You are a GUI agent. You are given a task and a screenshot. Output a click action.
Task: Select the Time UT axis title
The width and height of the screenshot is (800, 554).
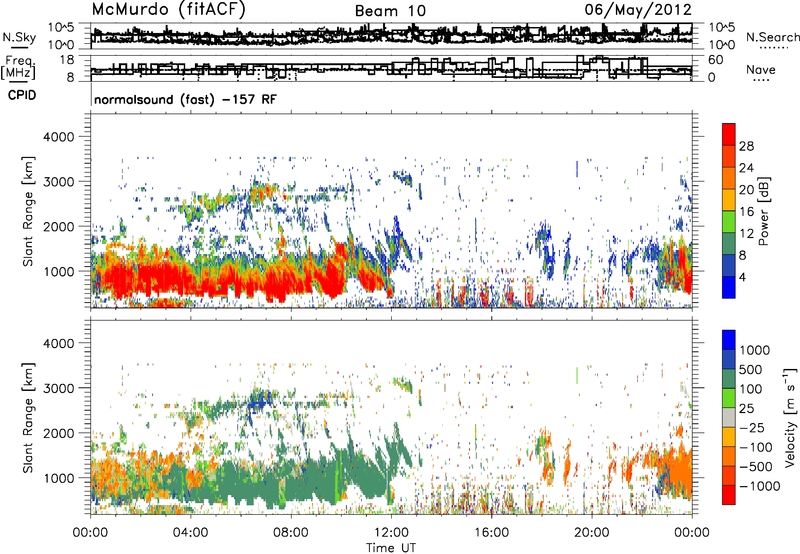[x=391, y=548]
